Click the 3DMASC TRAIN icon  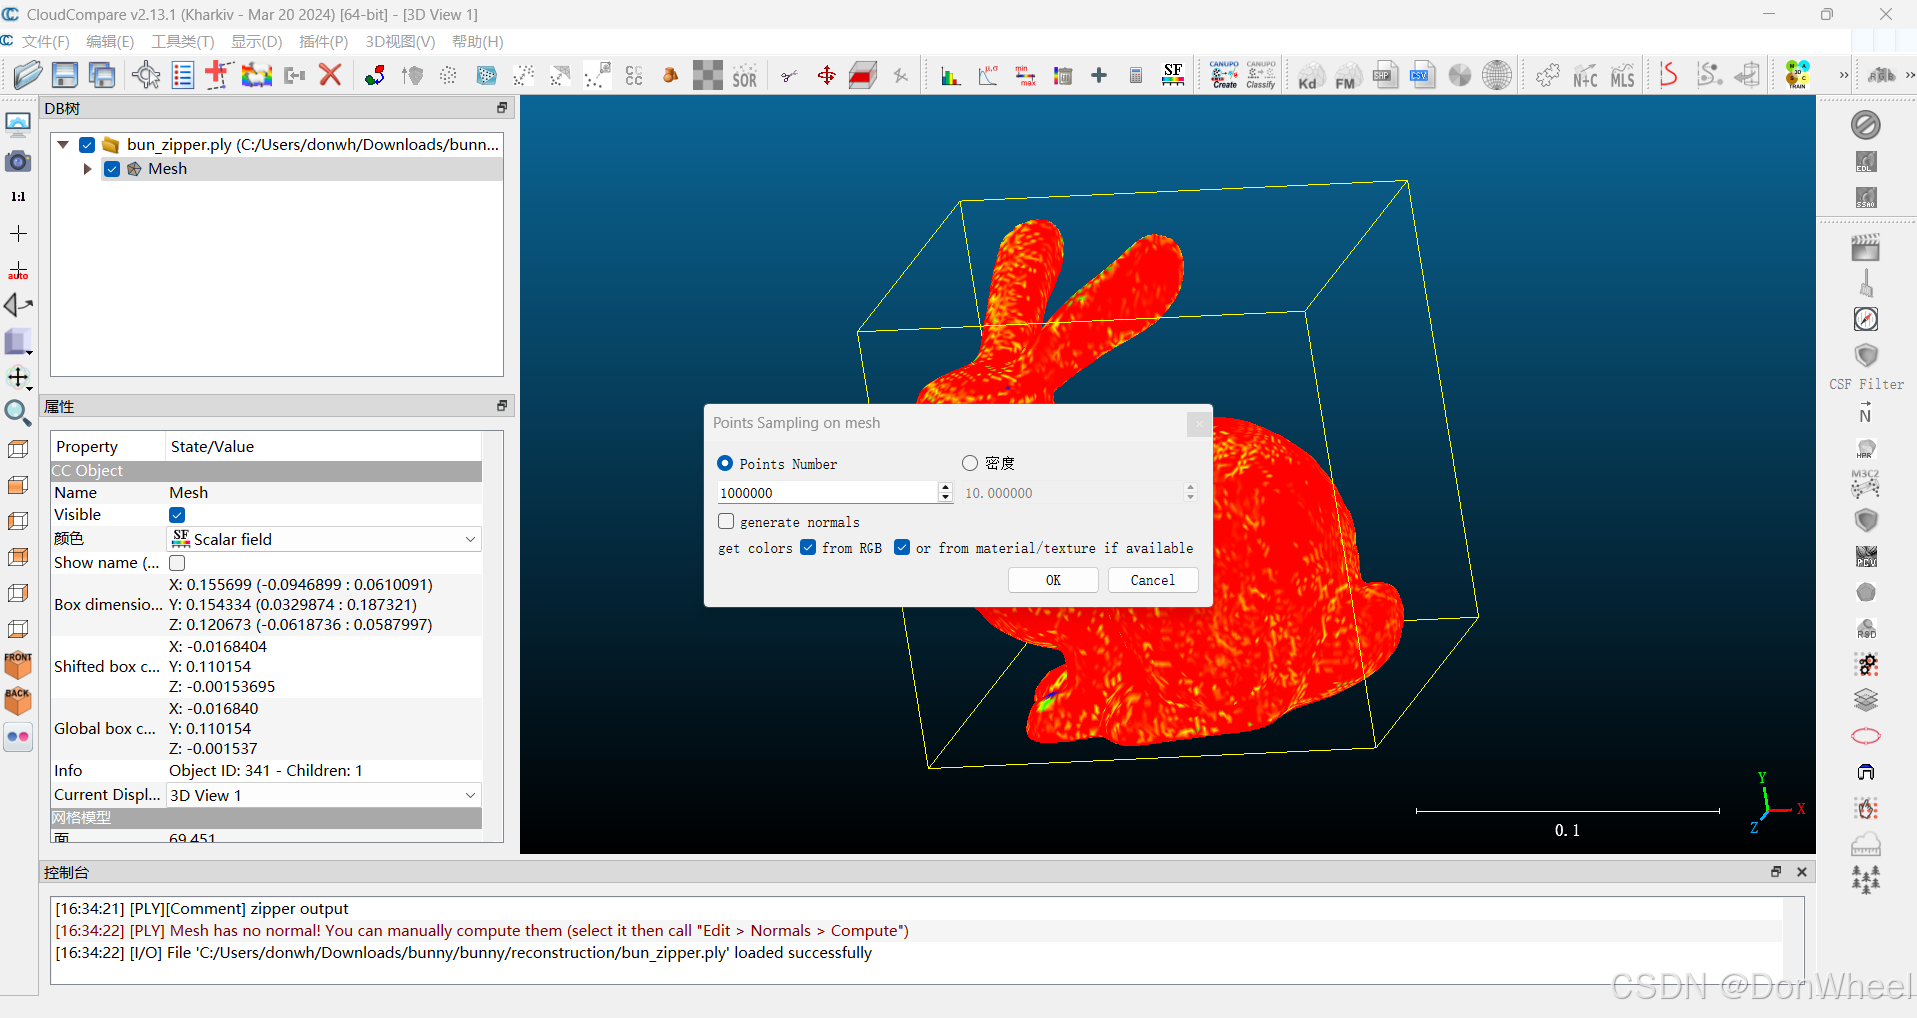tap(1797, 75)
